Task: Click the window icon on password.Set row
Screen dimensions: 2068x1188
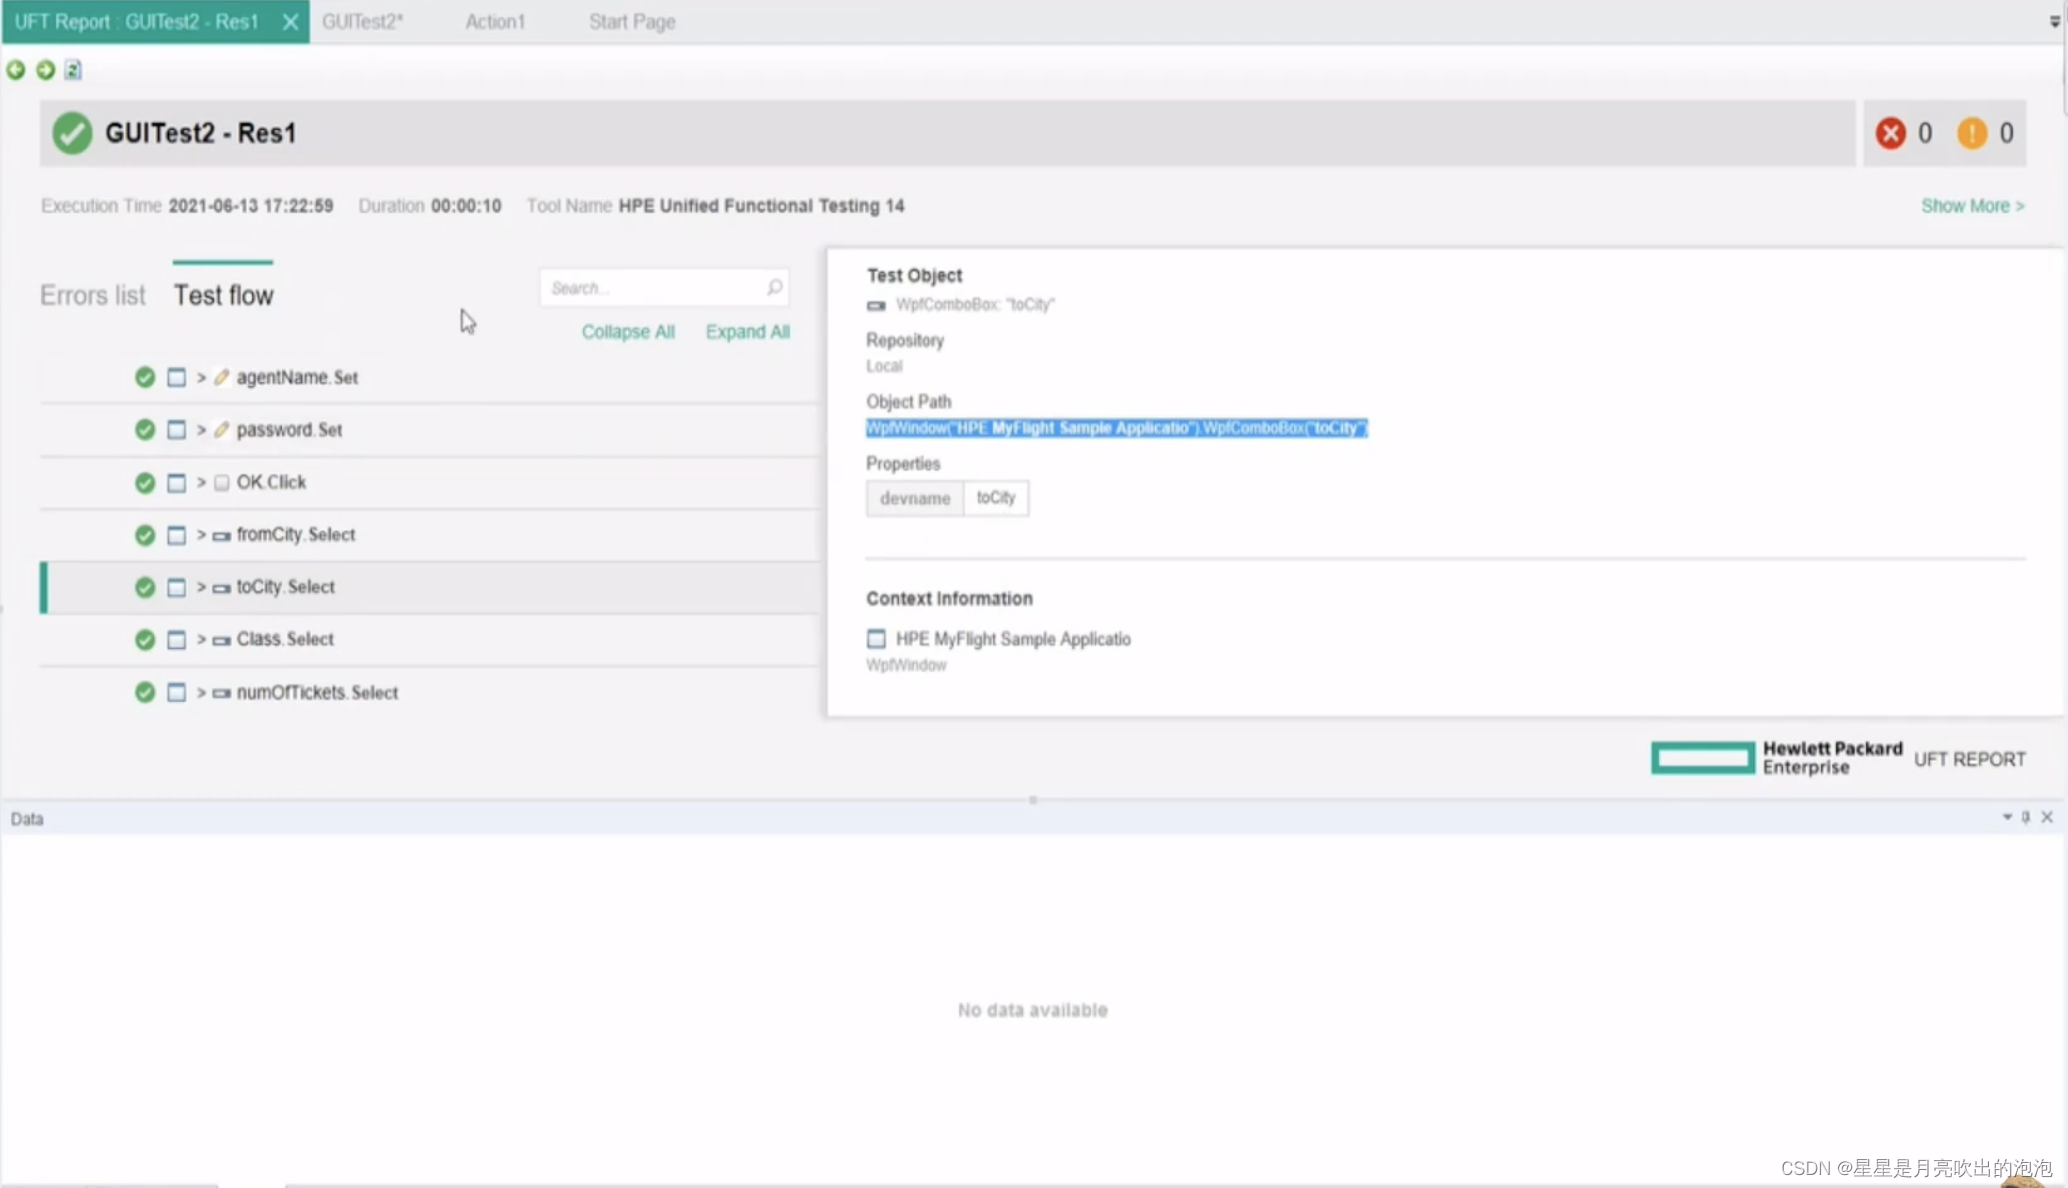Action: coord(176,430)
